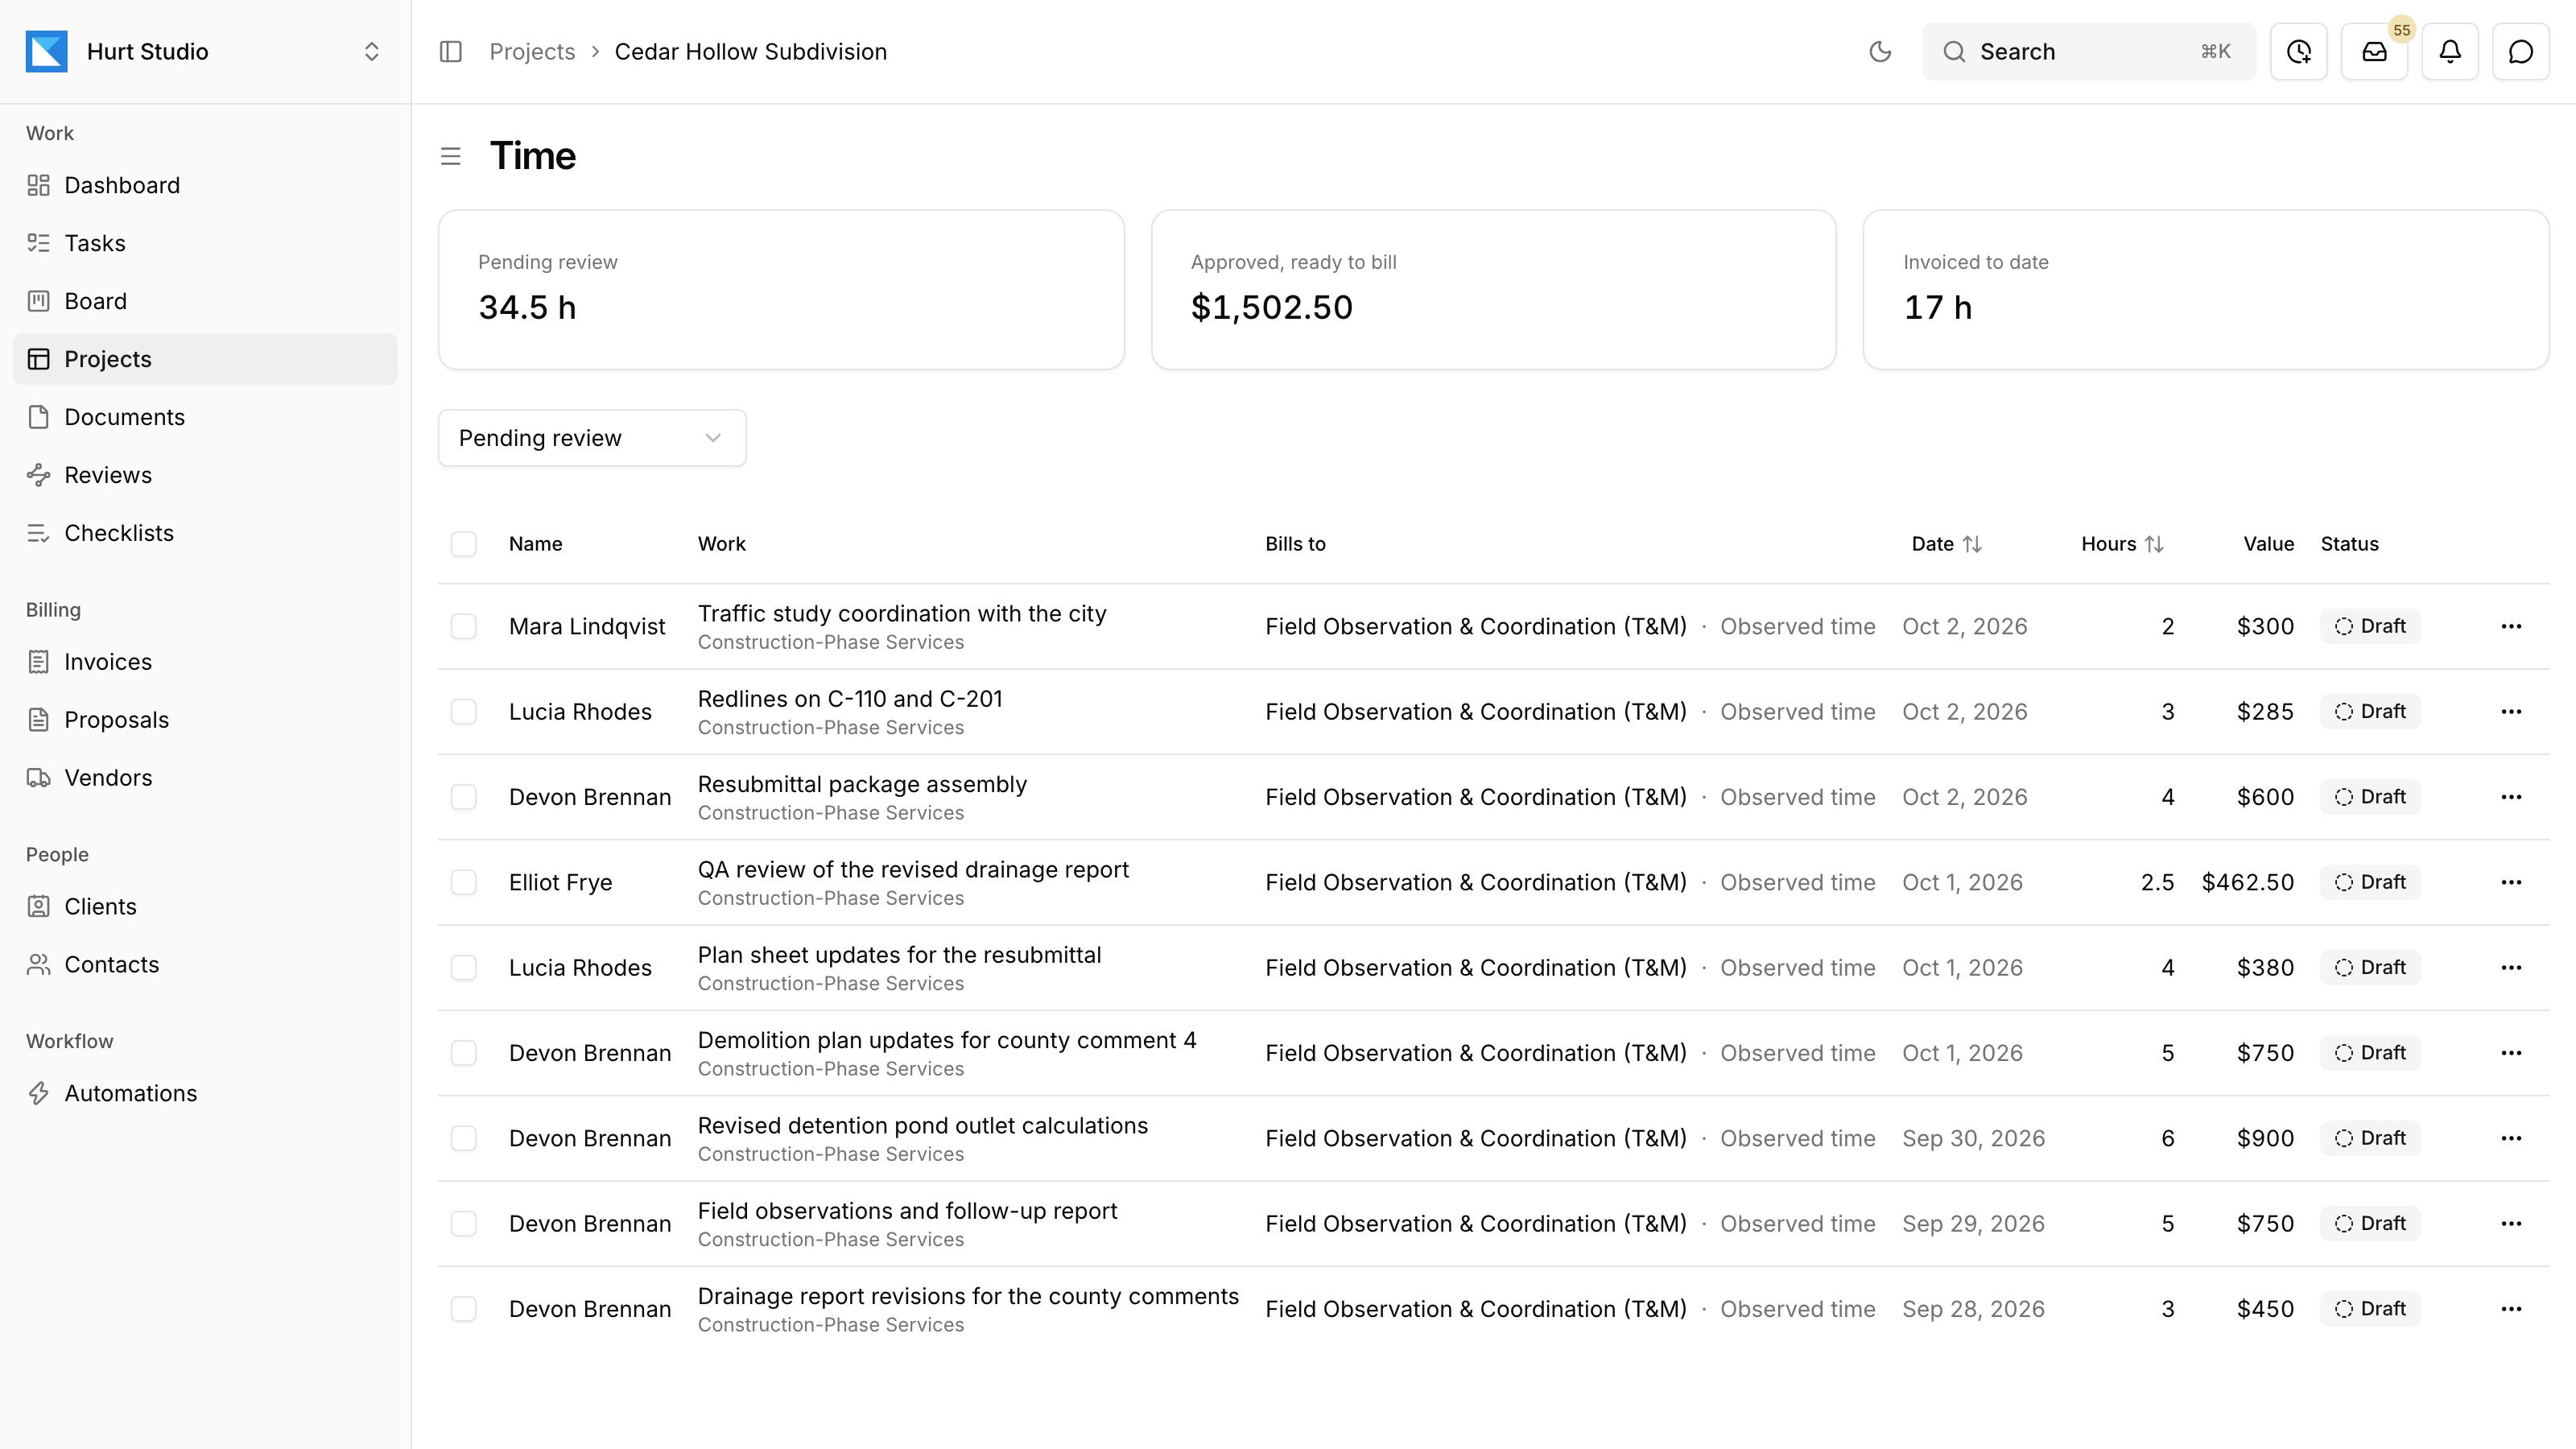Check the Resubmittal package assembly row

point(463,797)
